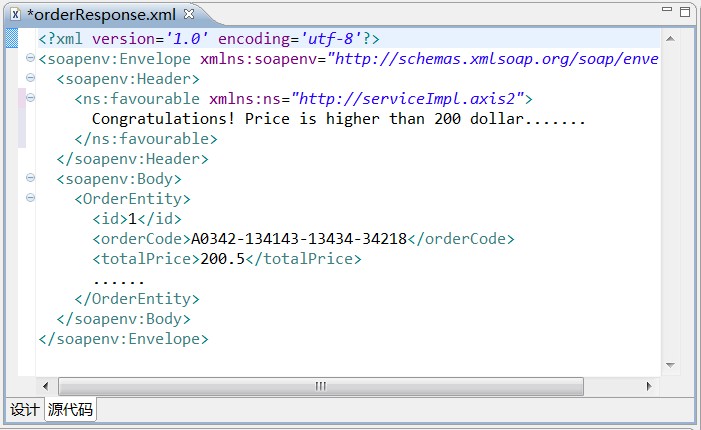Click the horizontal scrollbar right arrow

point(649,386)
